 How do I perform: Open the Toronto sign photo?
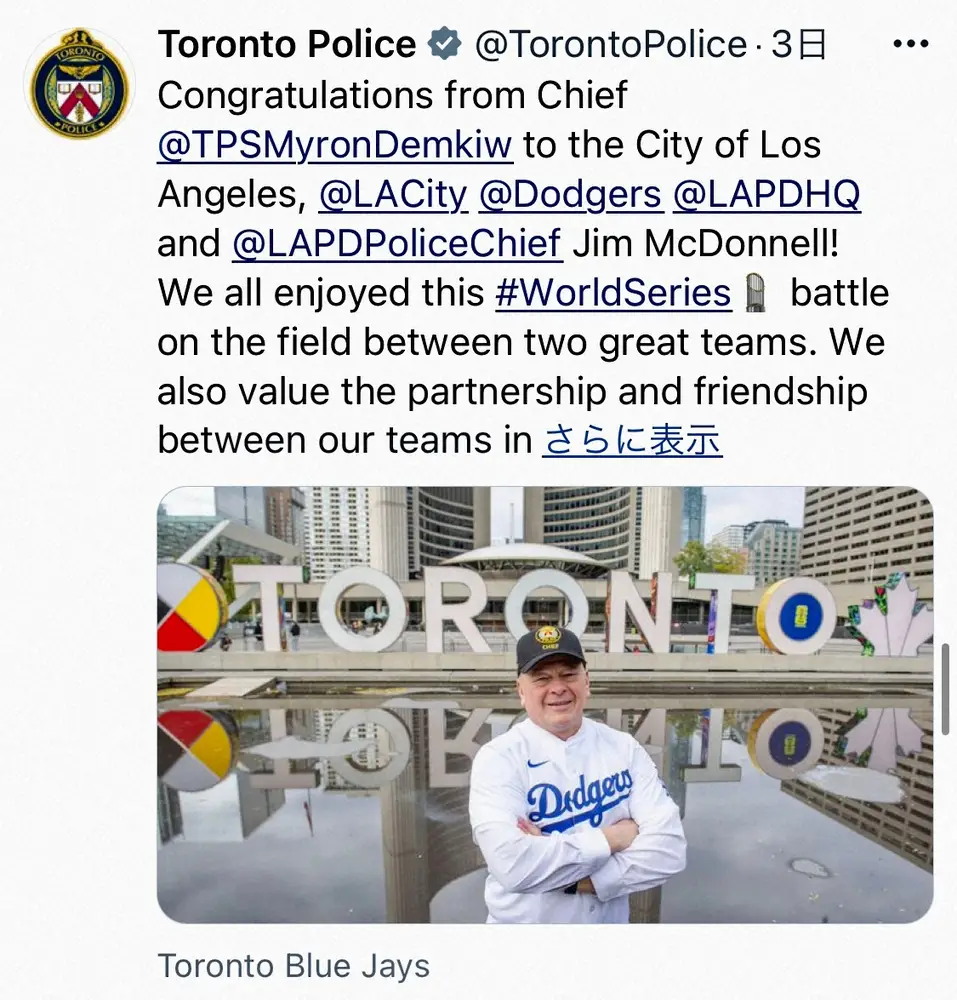pyautogui.click(x=545, y=704)
